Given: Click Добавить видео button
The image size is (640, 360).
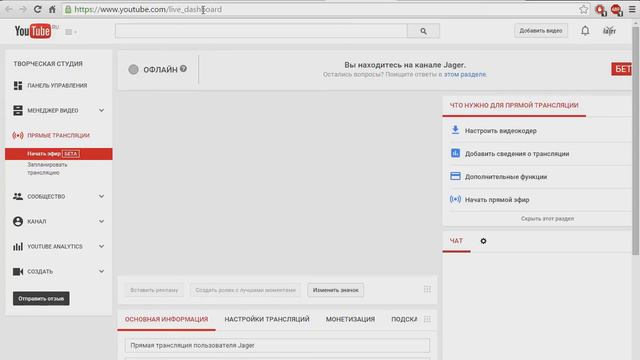Looking at the screenshot, I should (x=541, y=31).
